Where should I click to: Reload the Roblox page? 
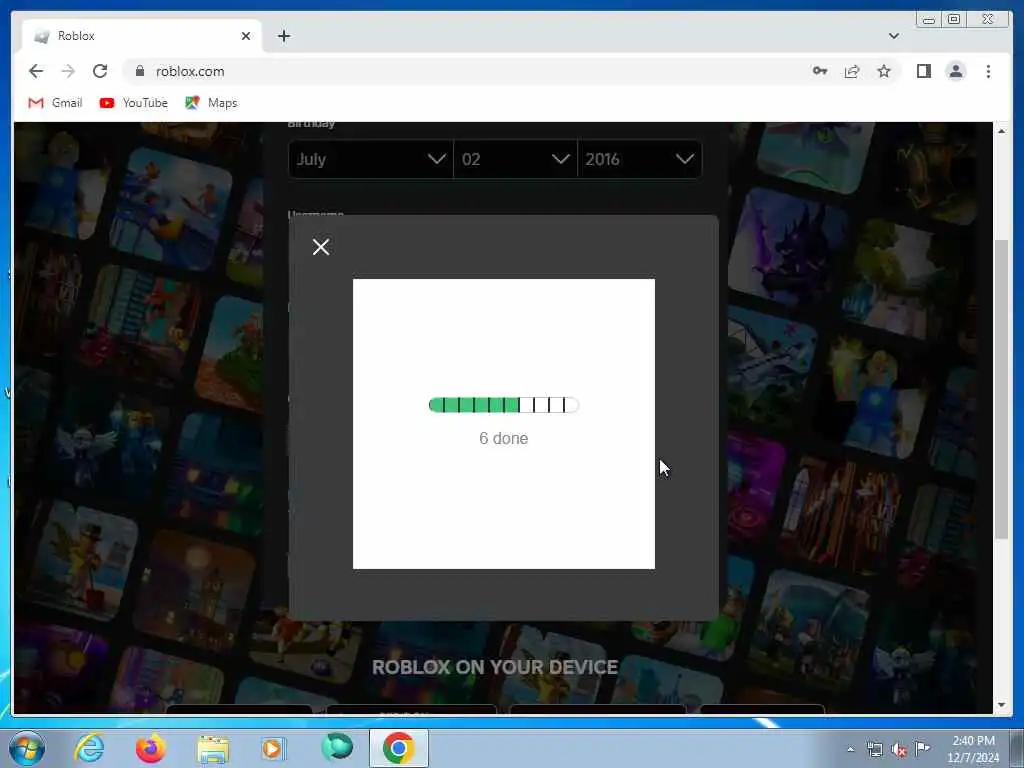[x=100, y=71]
